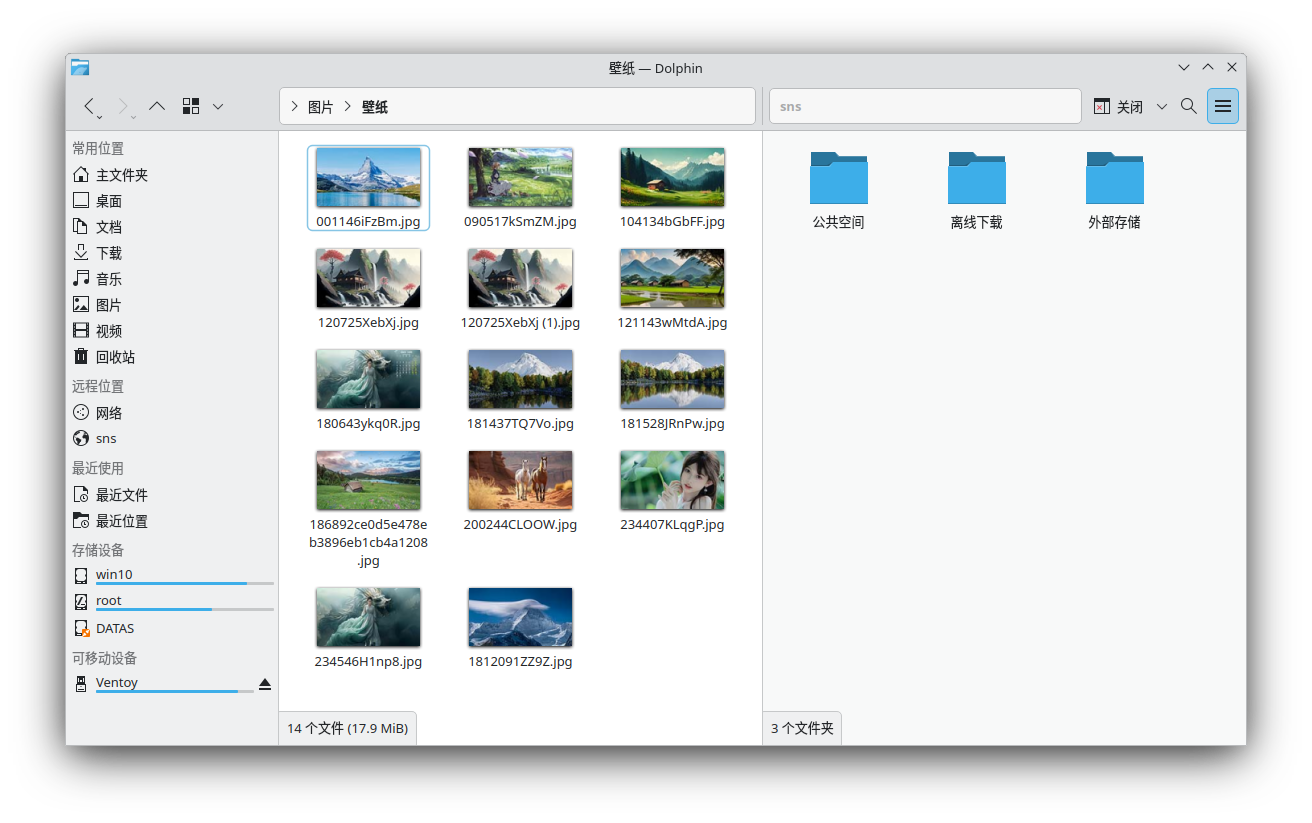Select 图片 in the places sidebar
The height and width of the screenshot is (823, 1312).
click(170, 305)
